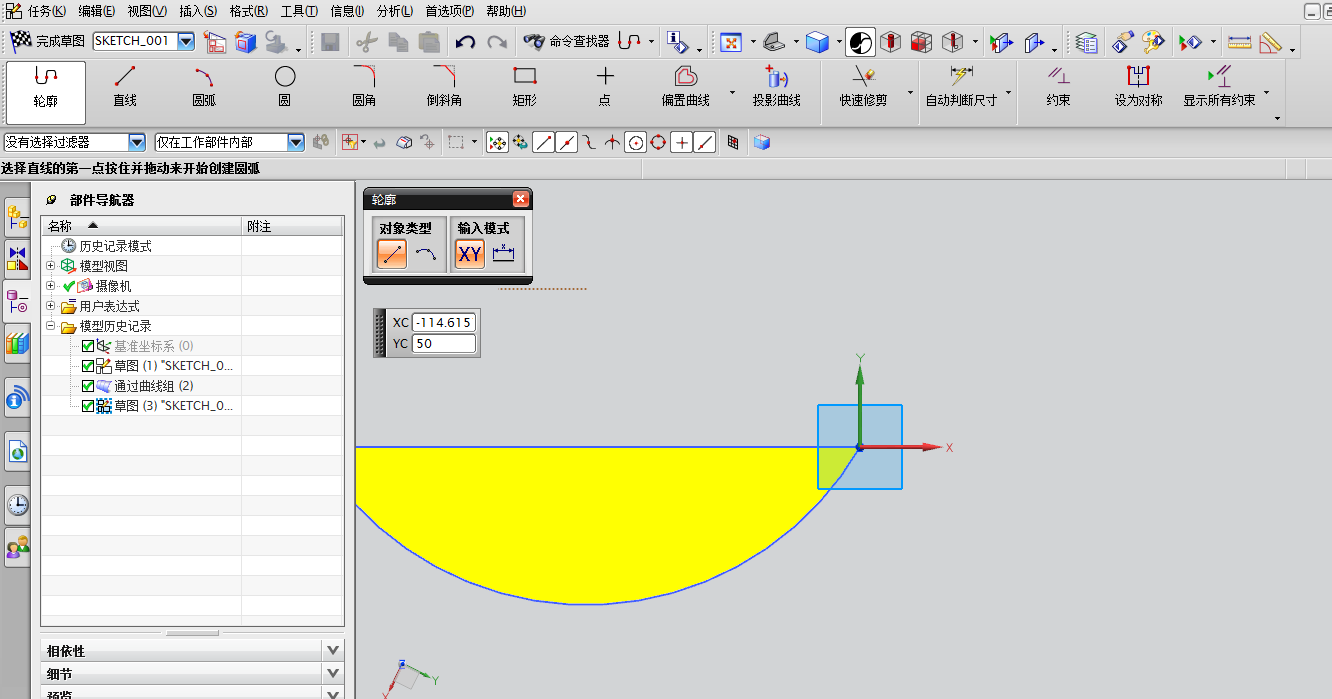
Task: Open the 插入 menu
Action: [x=197, y=11]
